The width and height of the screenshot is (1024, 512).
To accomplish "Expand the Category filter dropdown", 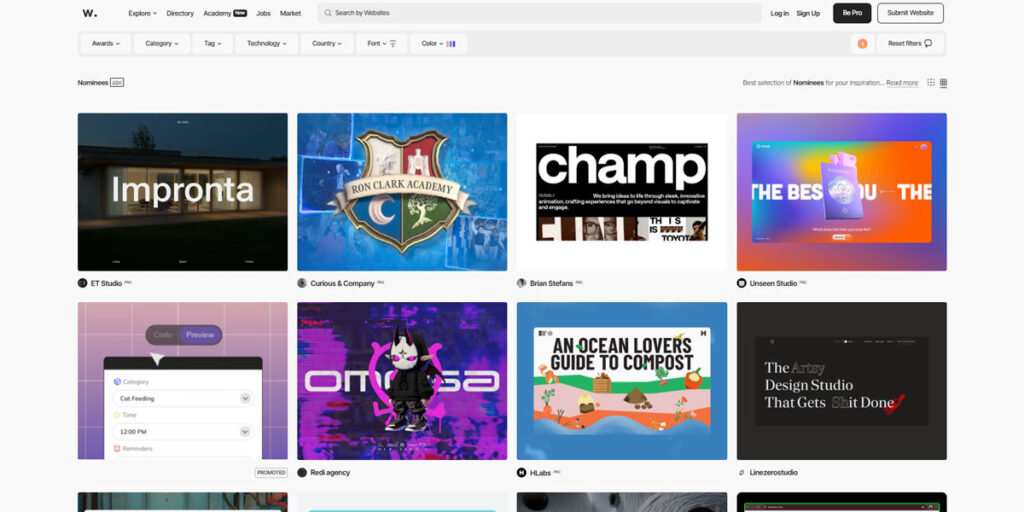I will (162, 44).
